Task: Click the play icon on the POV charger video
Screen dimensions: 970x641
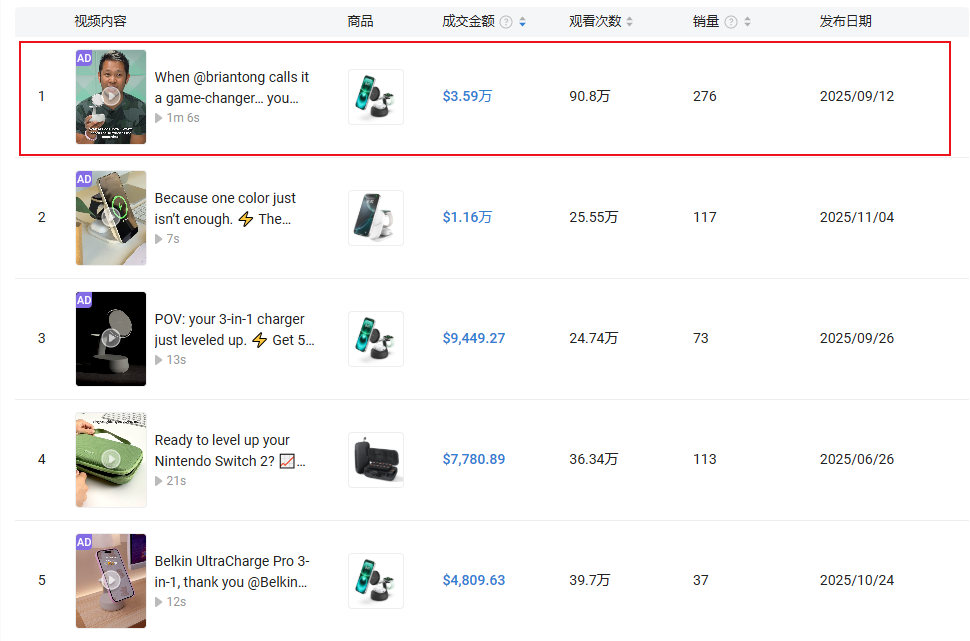Action: [110, 338]
